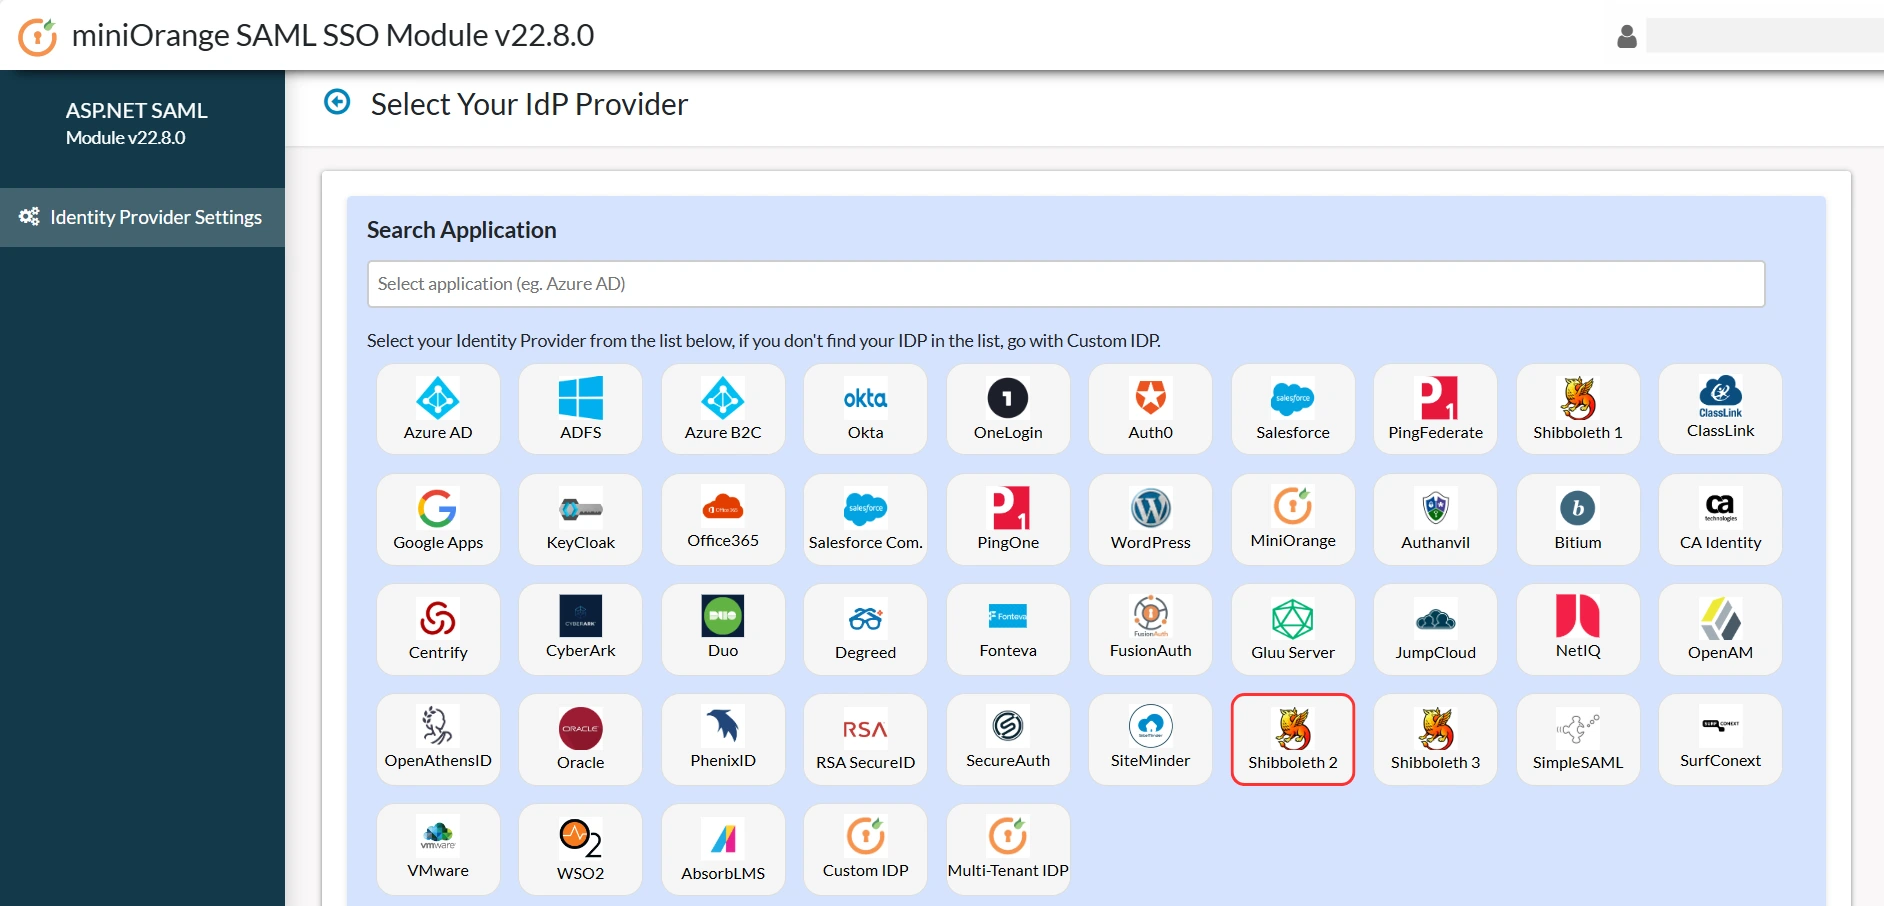The image size is (1884, 906).
Task: Choose the KeyCloak provider
Action: point(581,519)
